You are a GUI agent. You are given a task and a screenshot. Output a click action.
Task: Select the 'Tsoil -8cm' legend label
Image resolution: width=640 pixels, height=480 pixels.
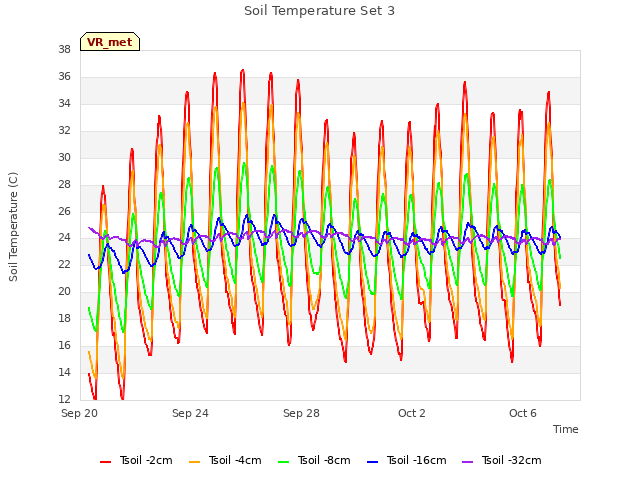(x=324, y=460)
